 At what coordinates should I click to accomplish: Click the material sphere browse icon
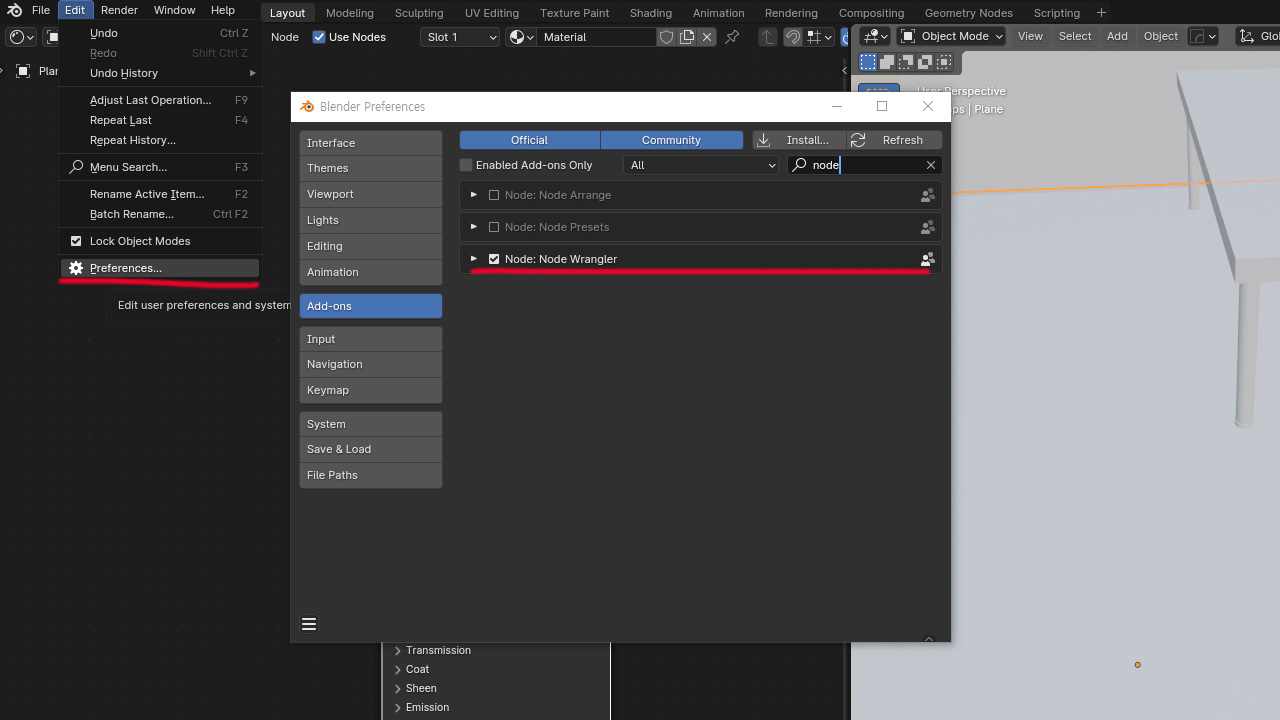point(521,37)
